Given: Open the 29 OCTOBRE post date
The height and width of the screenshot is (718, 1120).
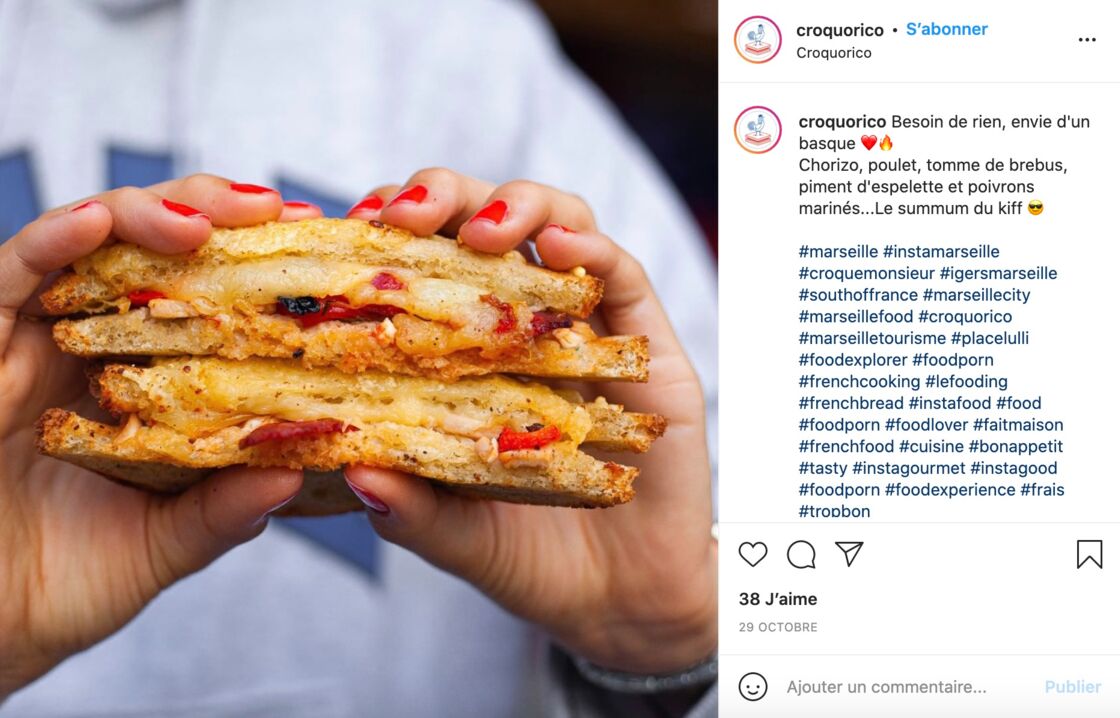Looking at the screenshot, I should tap(778, 627).
